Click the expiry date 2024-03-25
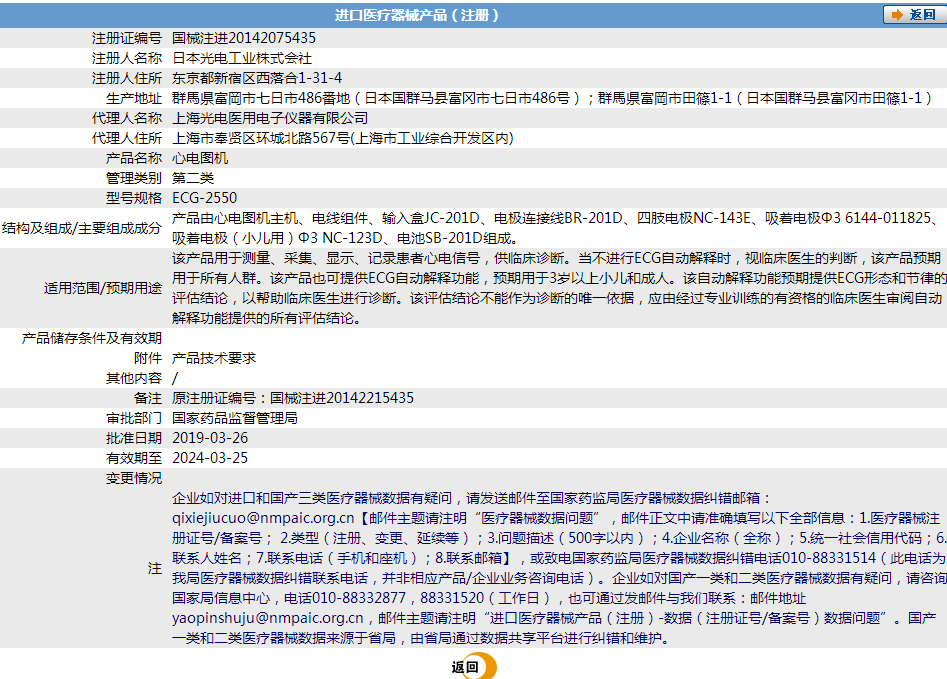The width and height of the screenshot is (947, 679). point(210,458)
